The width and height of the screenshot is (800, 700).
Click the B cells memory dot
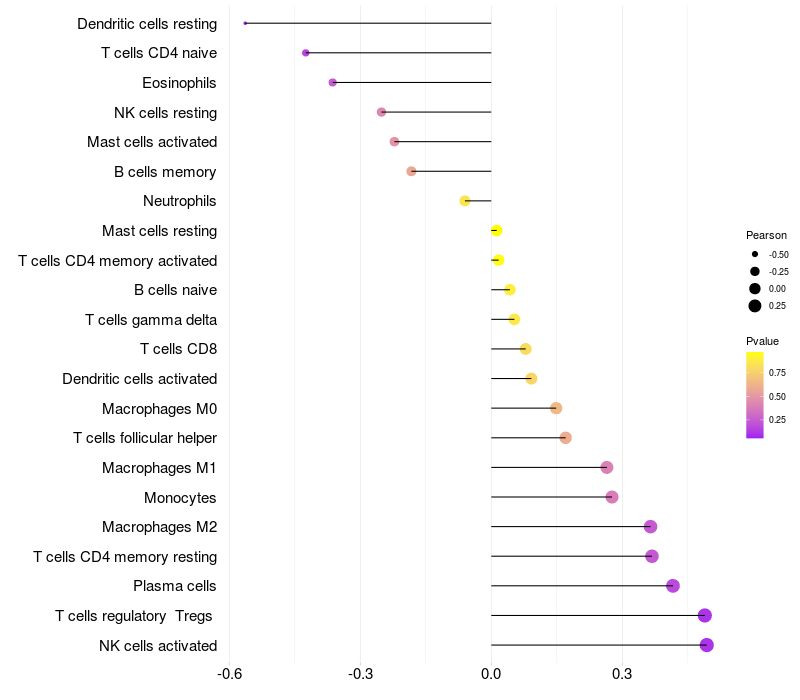tap(411, 171)
